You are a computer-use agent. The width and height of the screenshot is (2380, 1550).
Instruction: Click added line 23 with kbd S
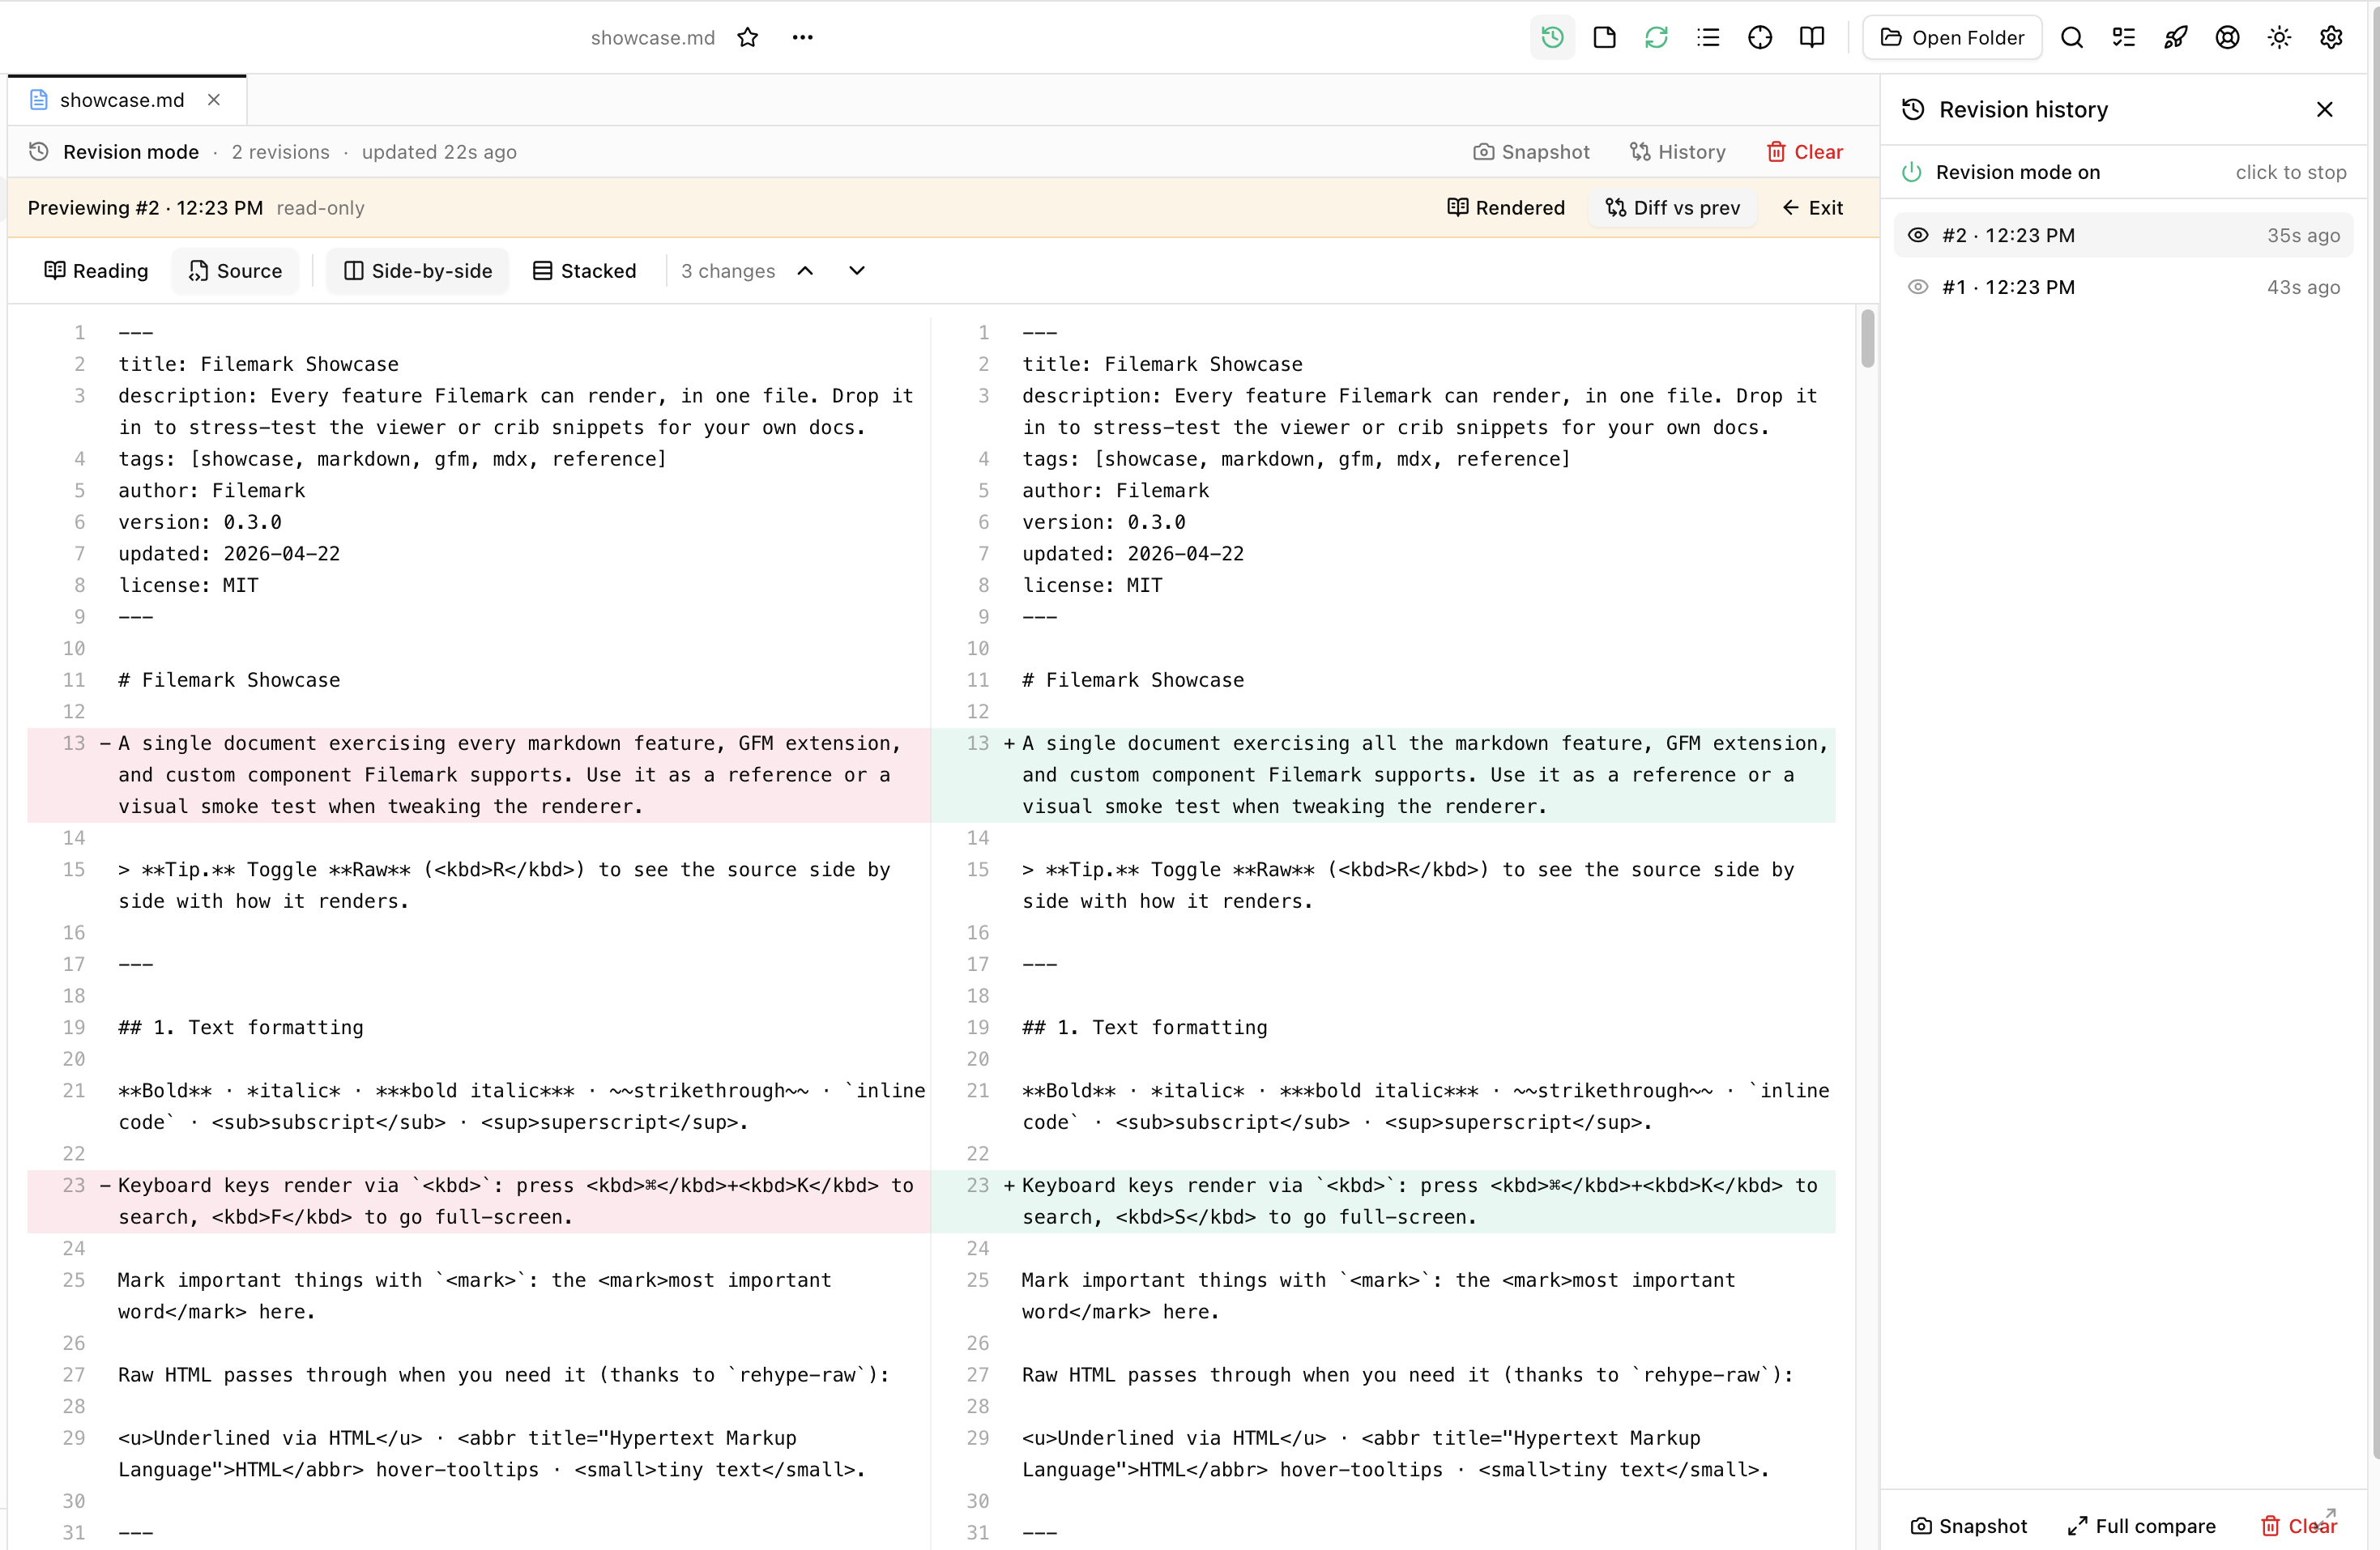(x=1383, y=1201)
